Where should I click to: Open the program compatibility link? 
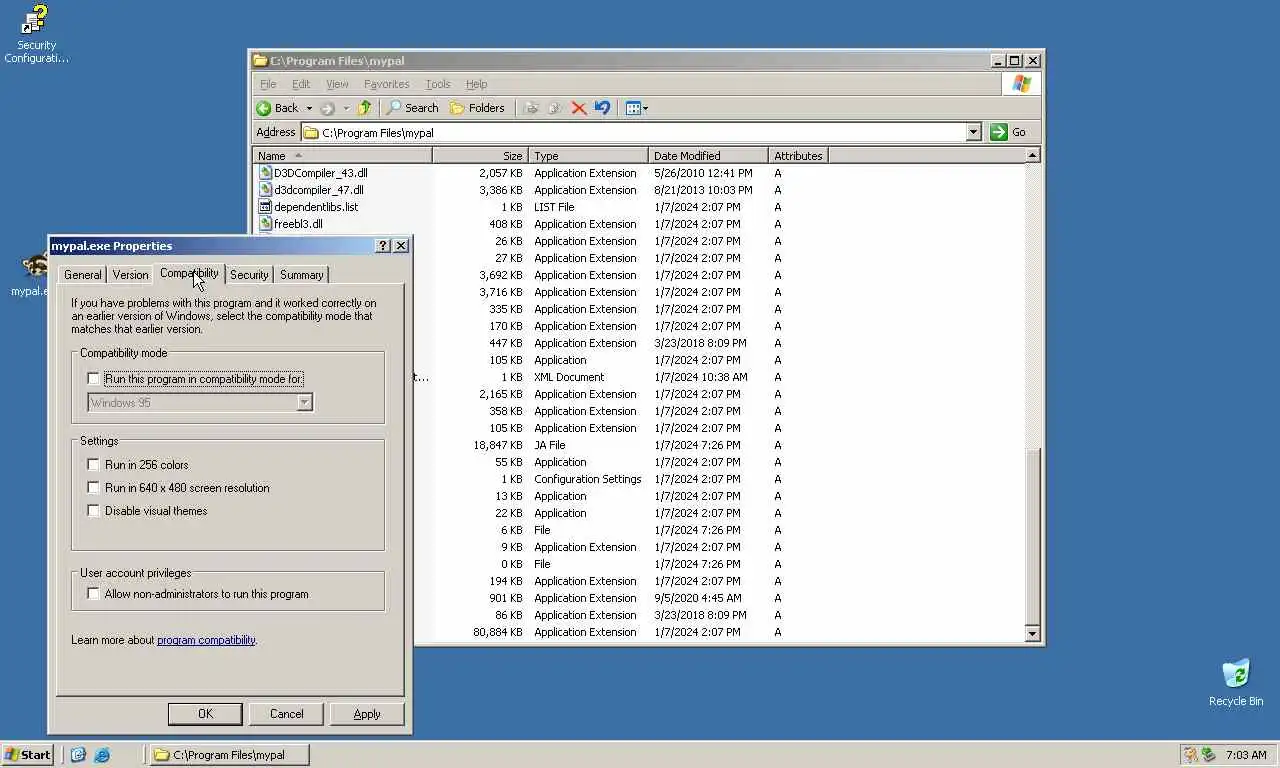point(206,640)
